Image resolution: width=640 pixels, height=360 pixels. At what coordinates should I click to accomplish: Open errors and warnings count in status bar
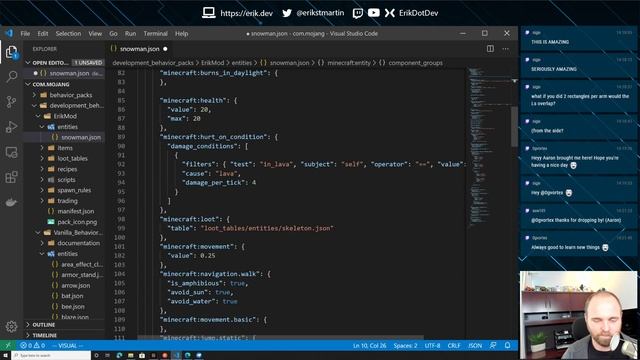33,345
